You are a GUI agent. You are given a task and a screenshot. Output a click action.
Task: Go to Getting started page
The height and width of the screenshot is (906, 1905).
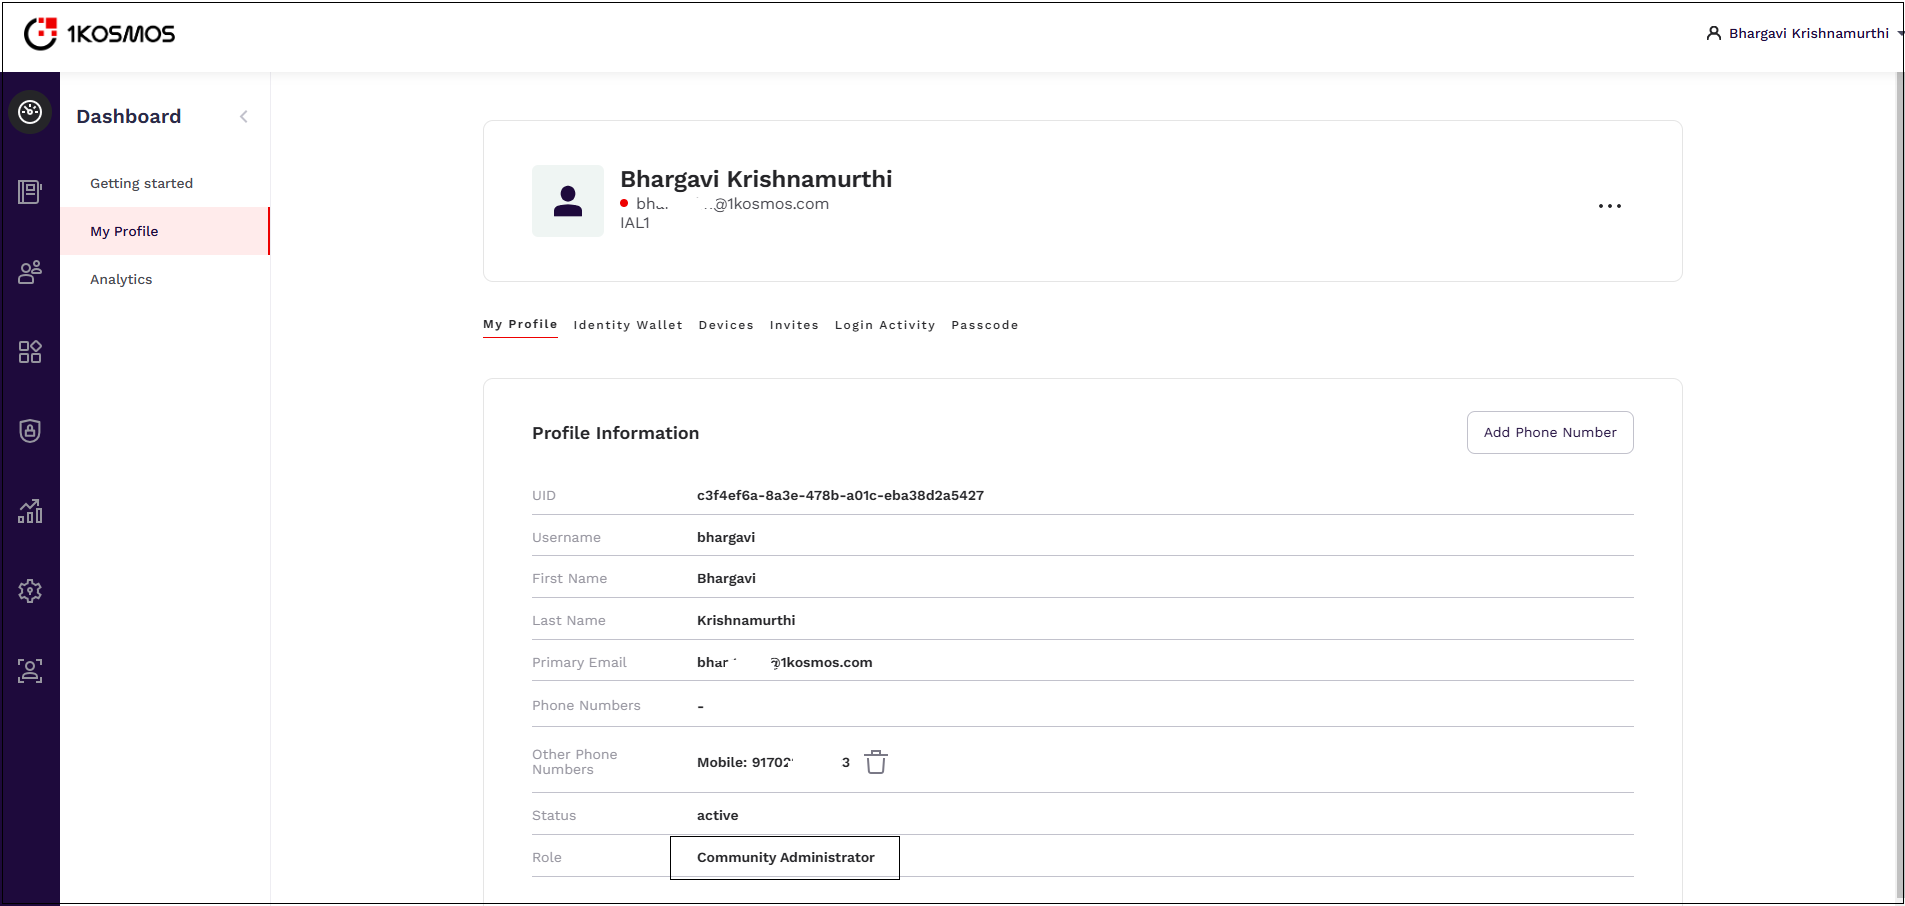click(x=141, y=183)
